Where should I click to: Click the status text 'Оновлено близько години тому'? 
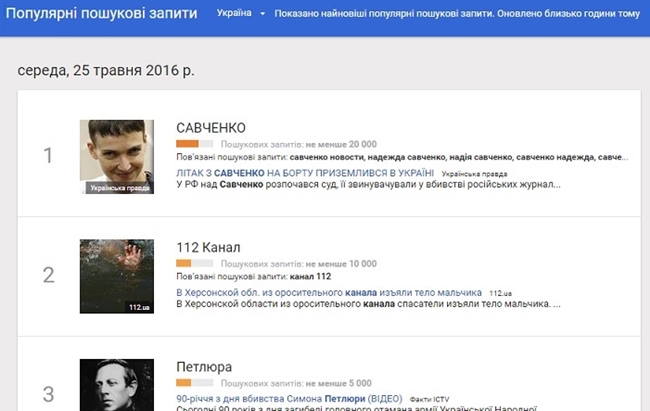(568, 14)
